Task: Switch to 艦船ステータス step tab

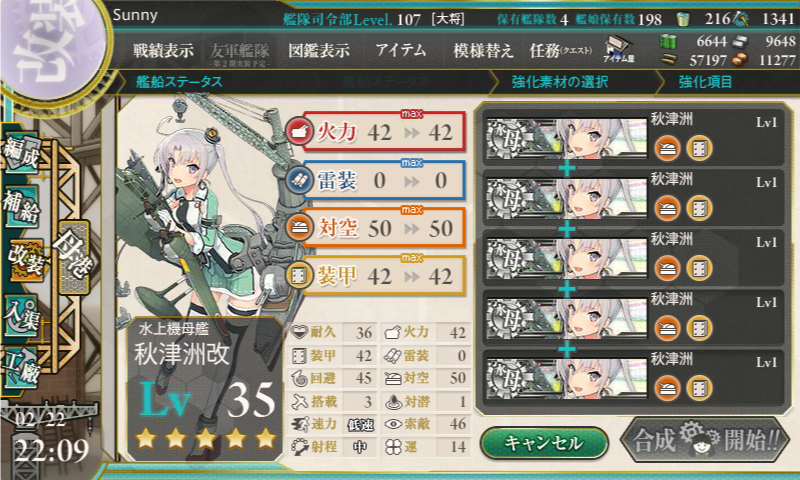Action: pos(179,82)
